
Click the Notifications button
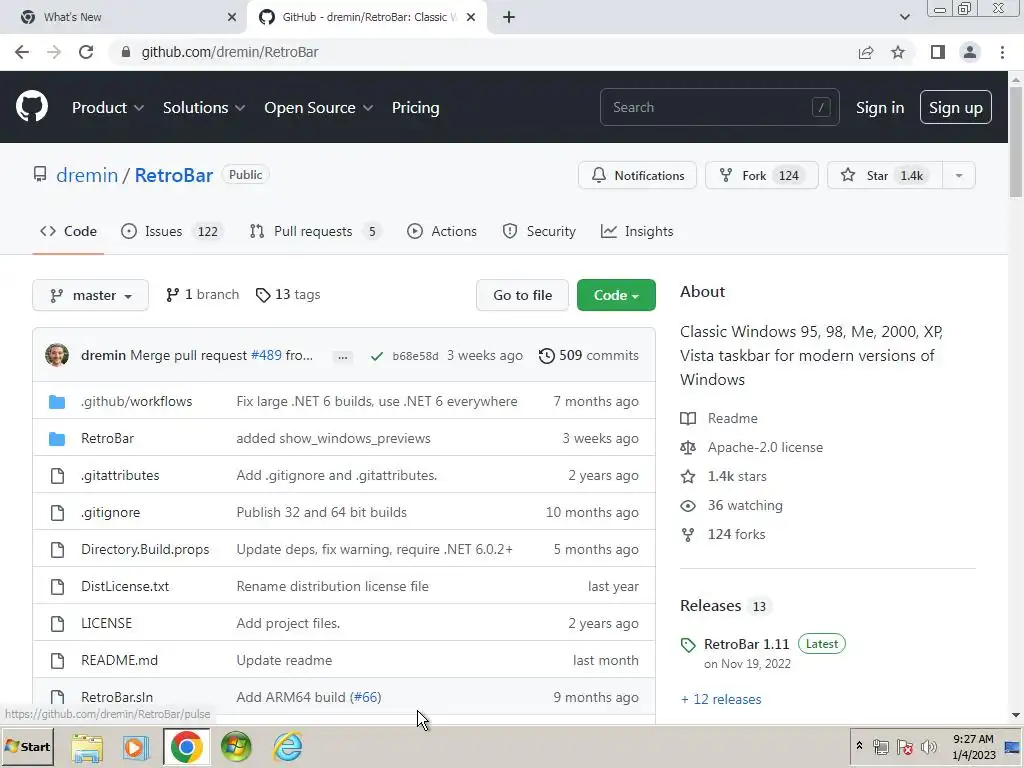[637, 176]
